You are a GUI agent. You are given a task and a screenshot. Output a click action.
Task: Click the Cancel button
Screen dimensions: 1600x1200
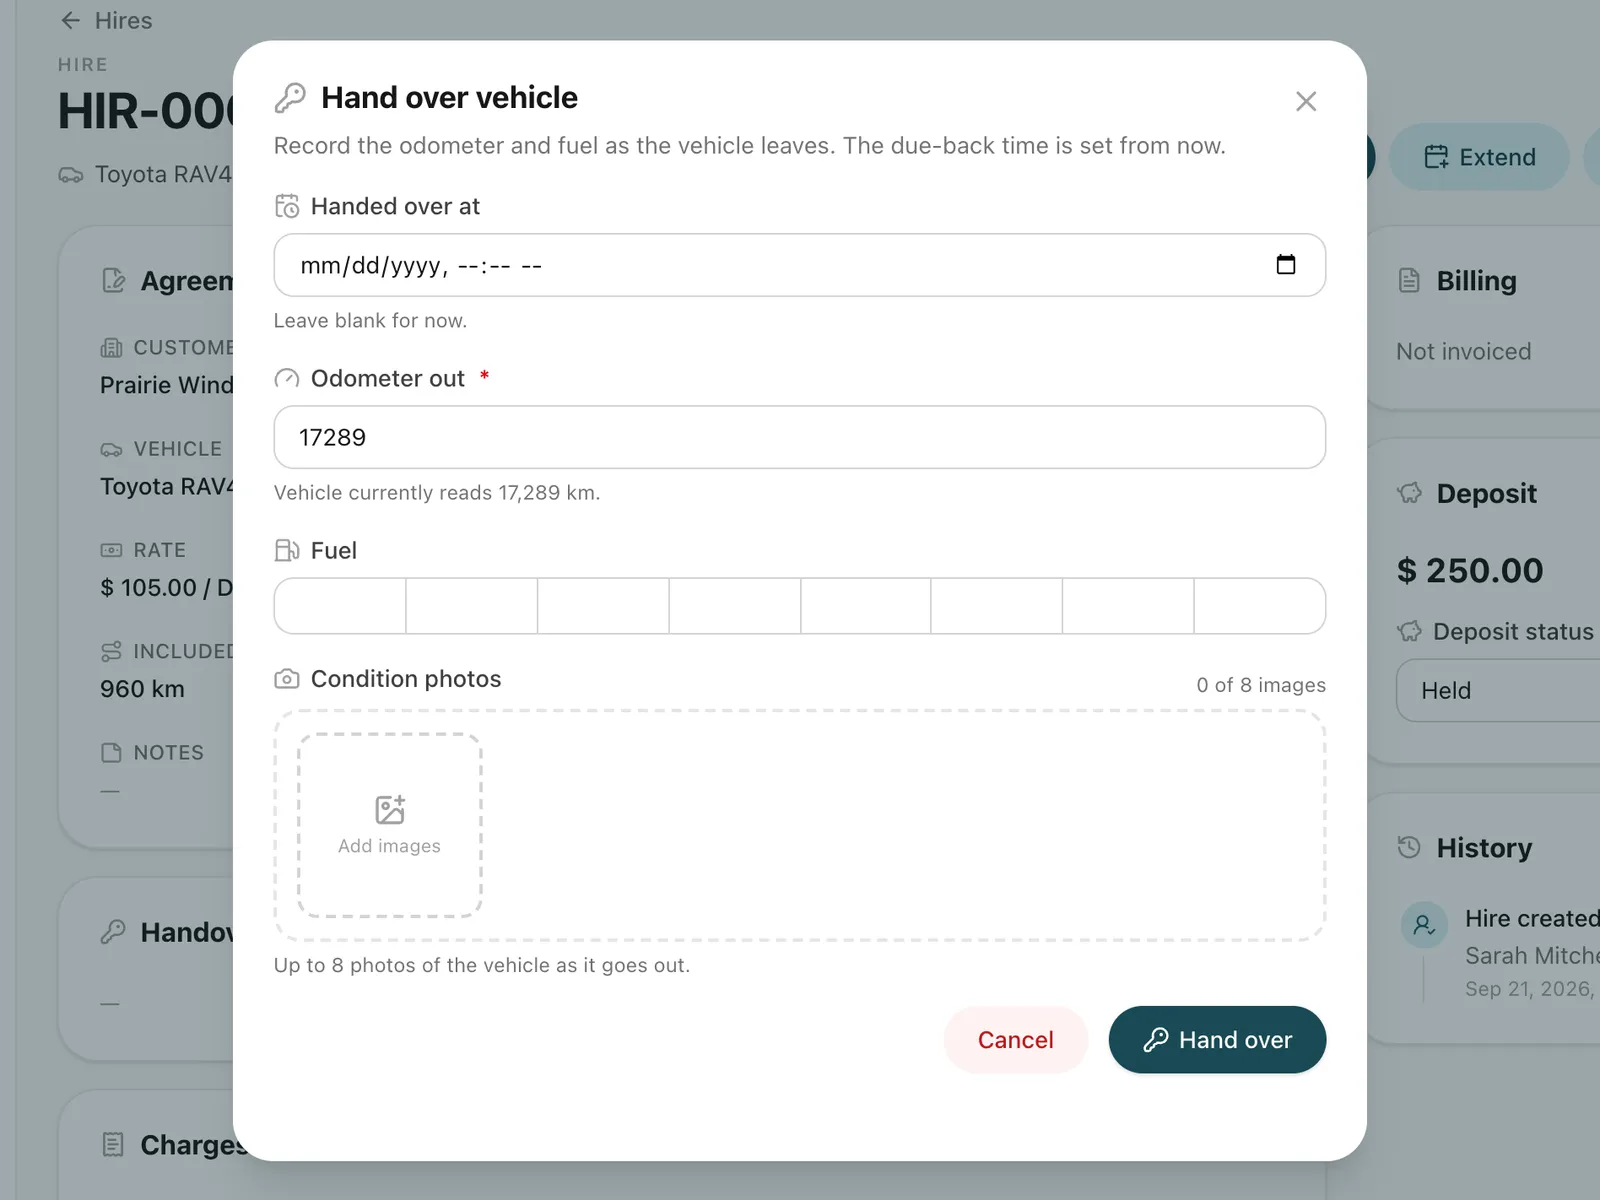[x=1016, y=1040]
